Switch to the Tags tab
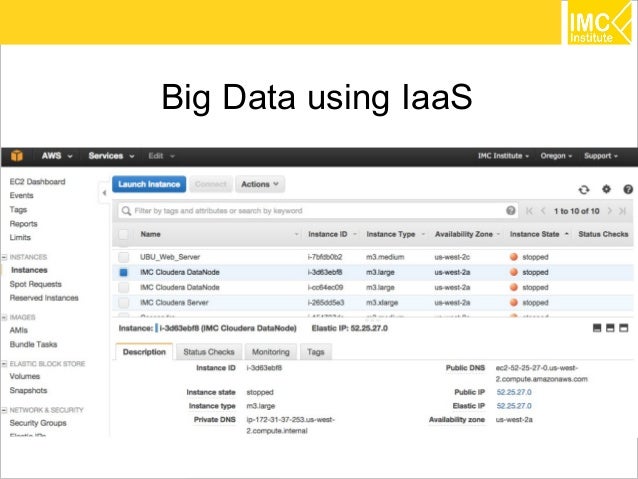 click(x=316, y=352)
